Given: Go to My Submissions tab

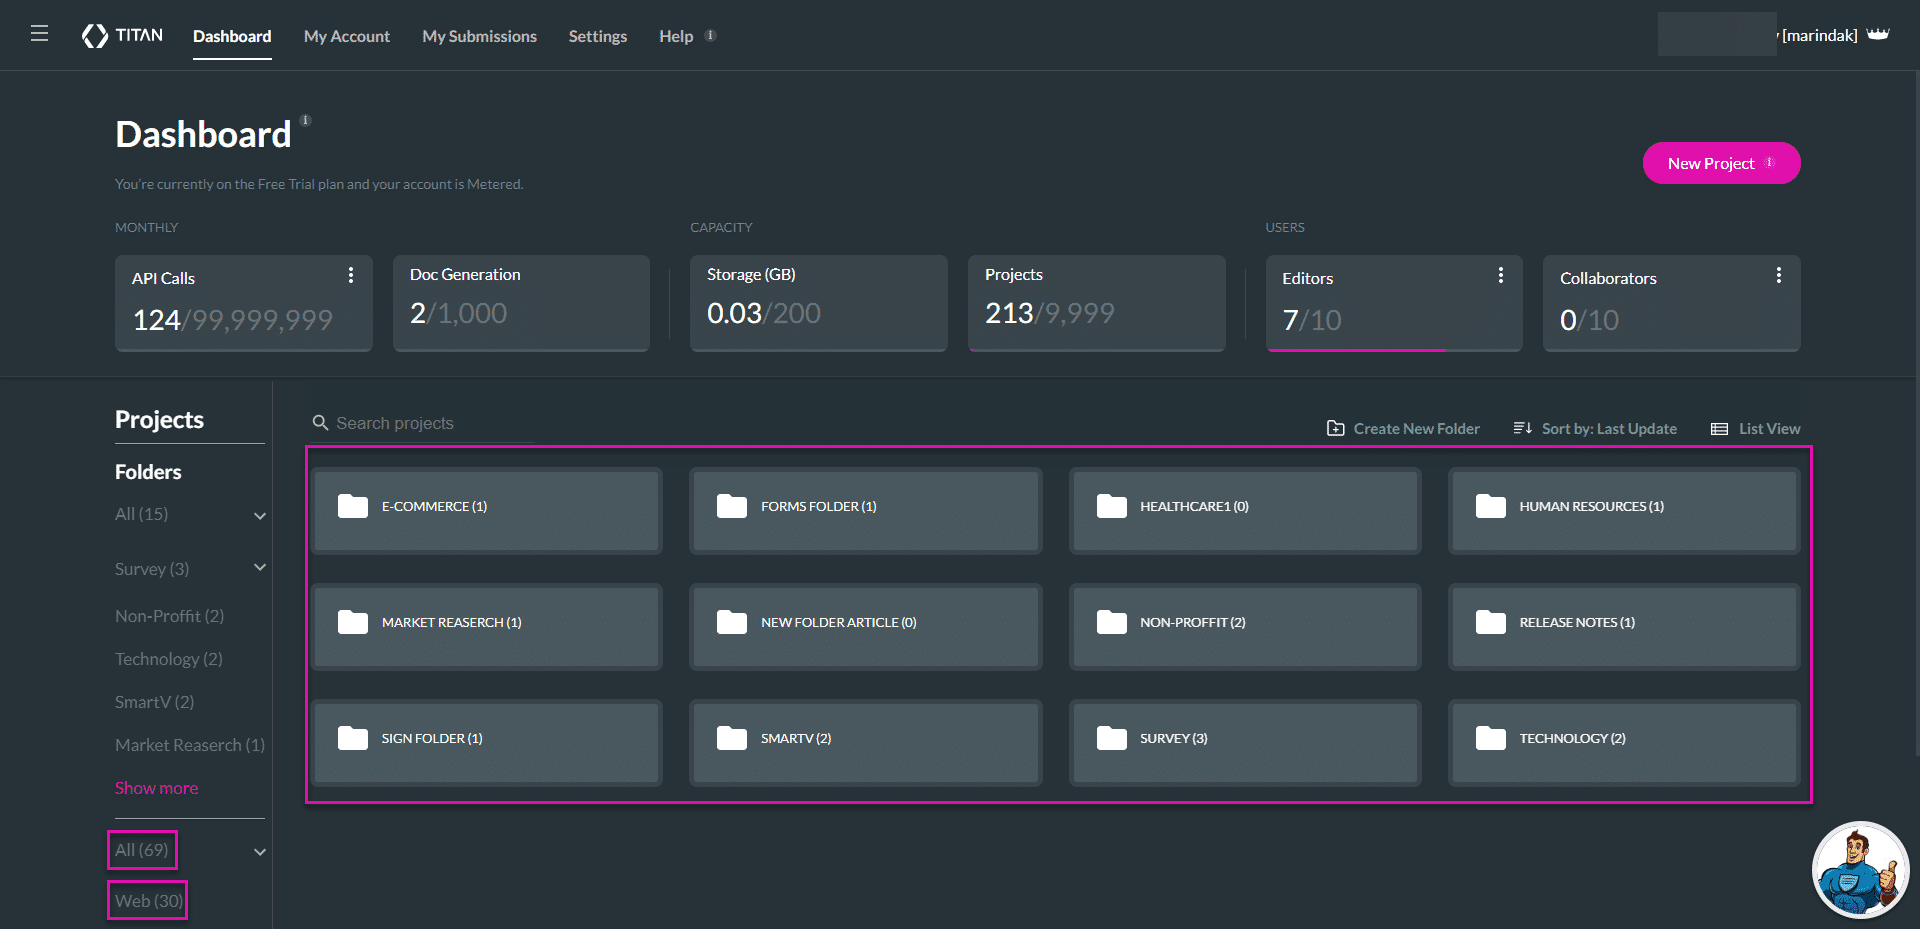Looking at the screenshot, I should tap(479, 36).
